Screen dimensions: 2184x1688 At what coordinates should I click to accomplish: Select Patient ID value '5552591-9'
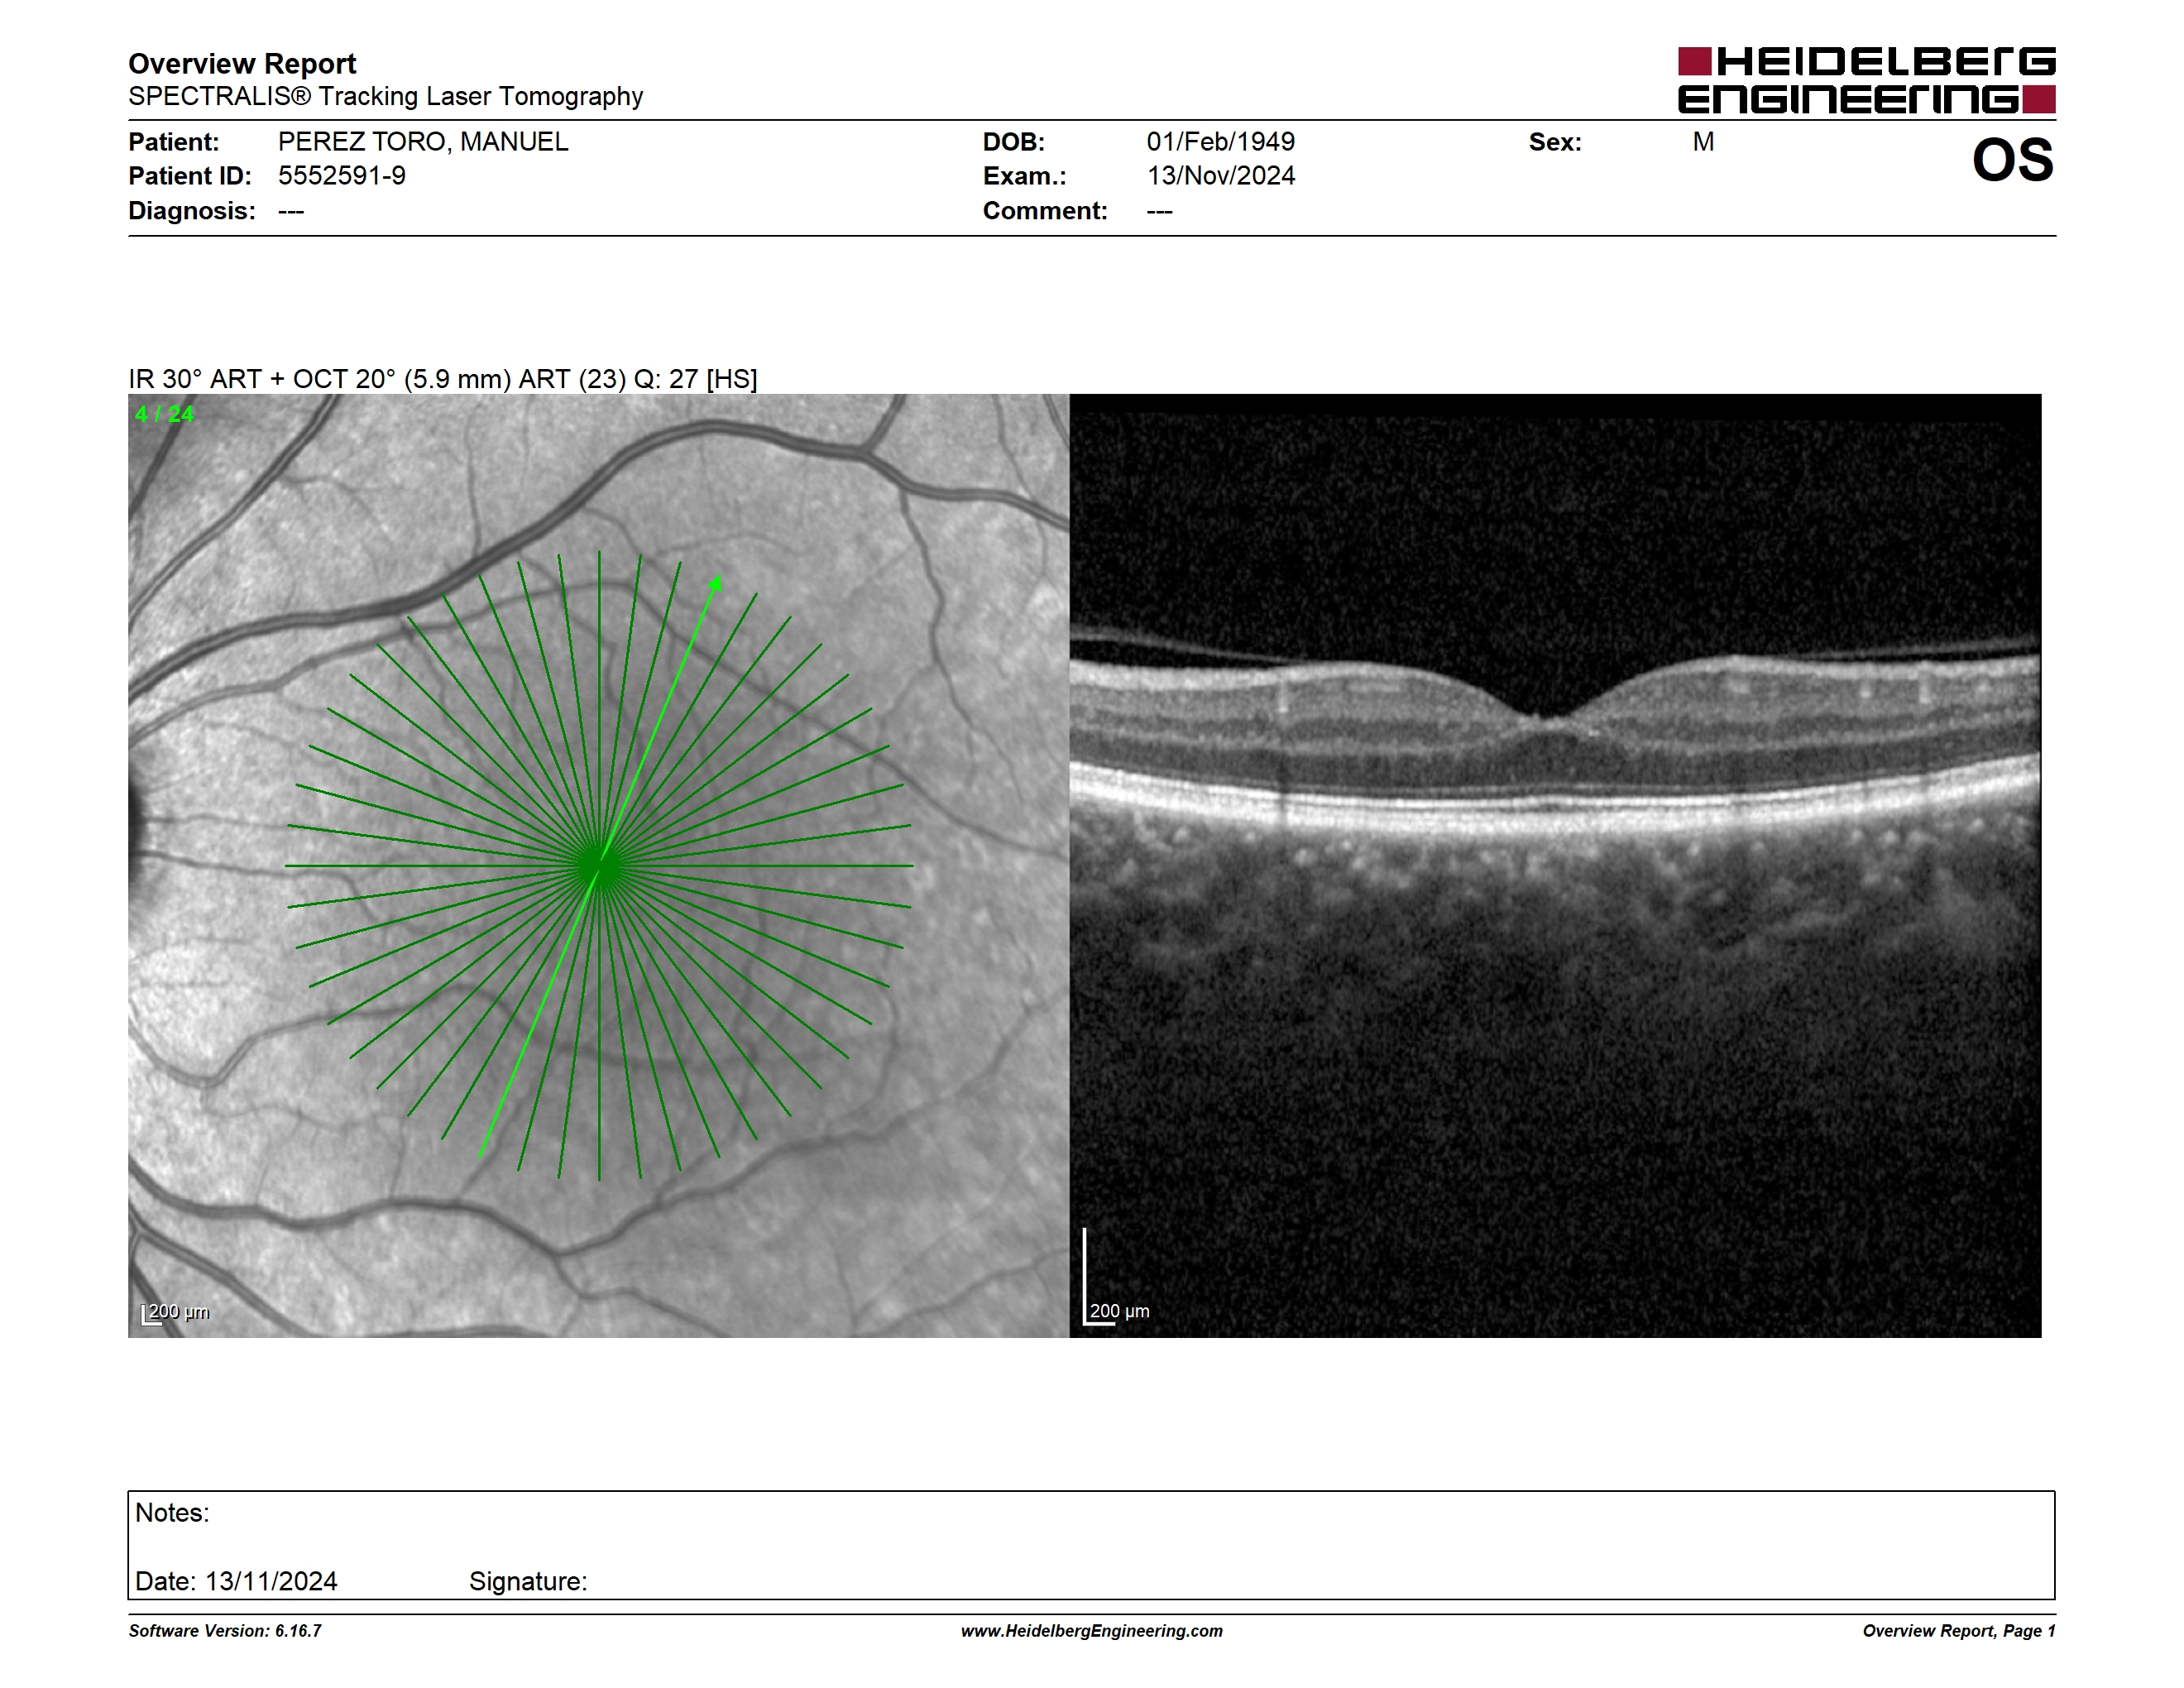click(x=342, y=176)
